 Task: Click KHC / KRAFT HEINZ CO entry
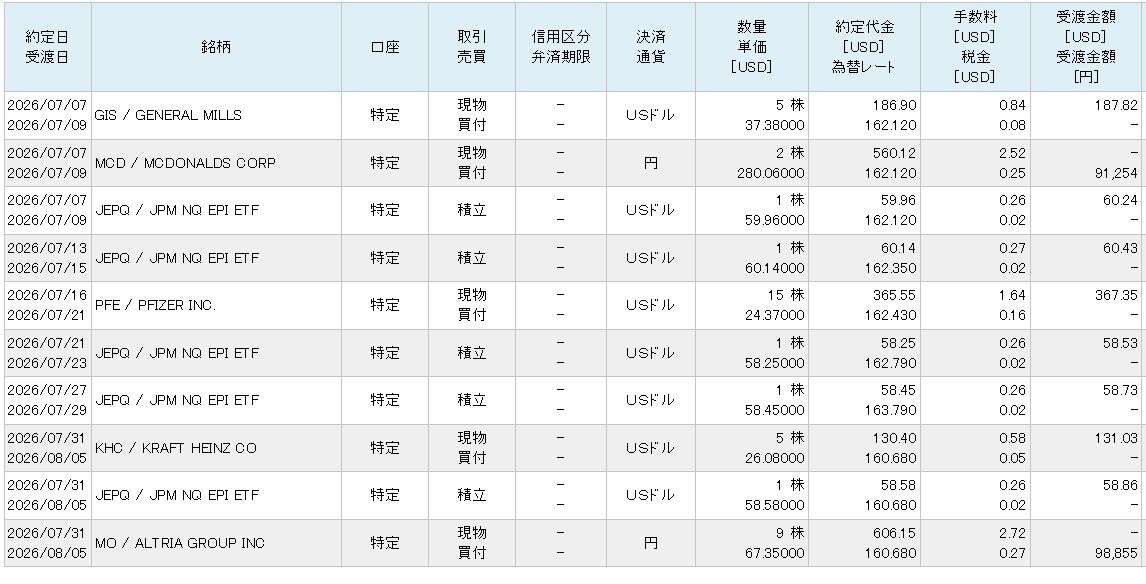(175, 448)
